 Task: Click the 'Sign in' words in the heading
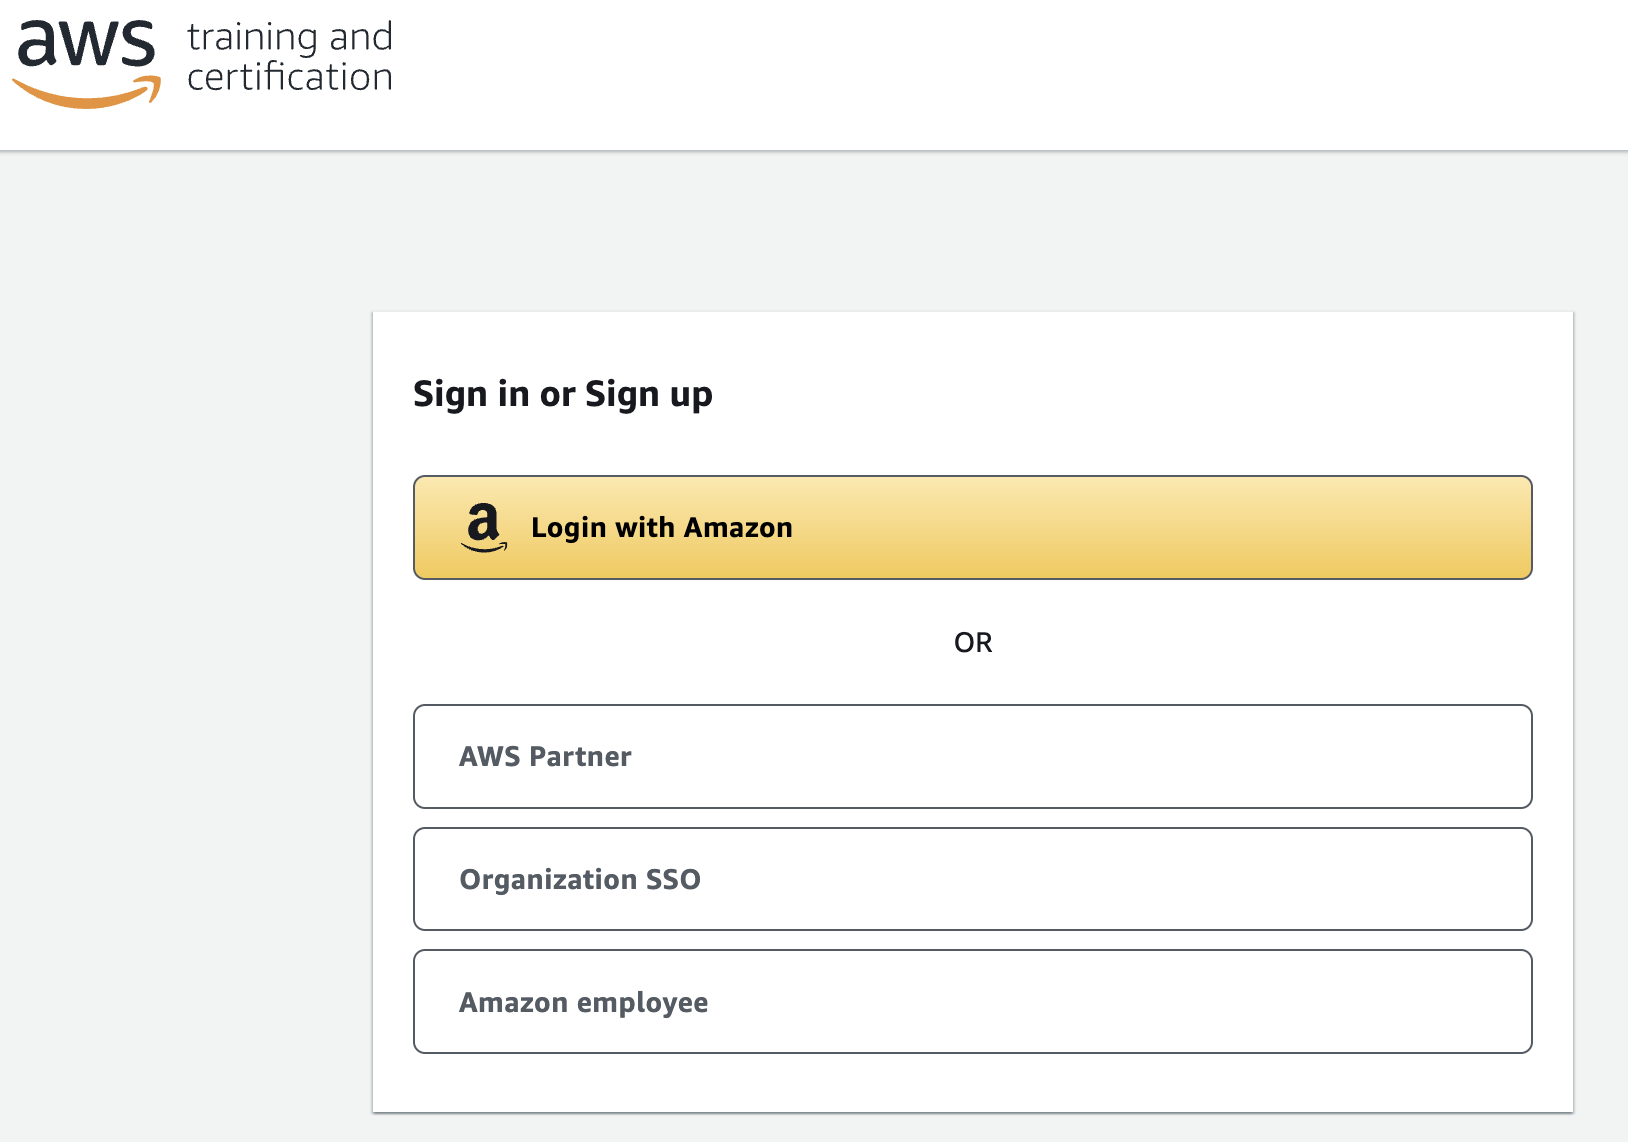click(471, 394)
